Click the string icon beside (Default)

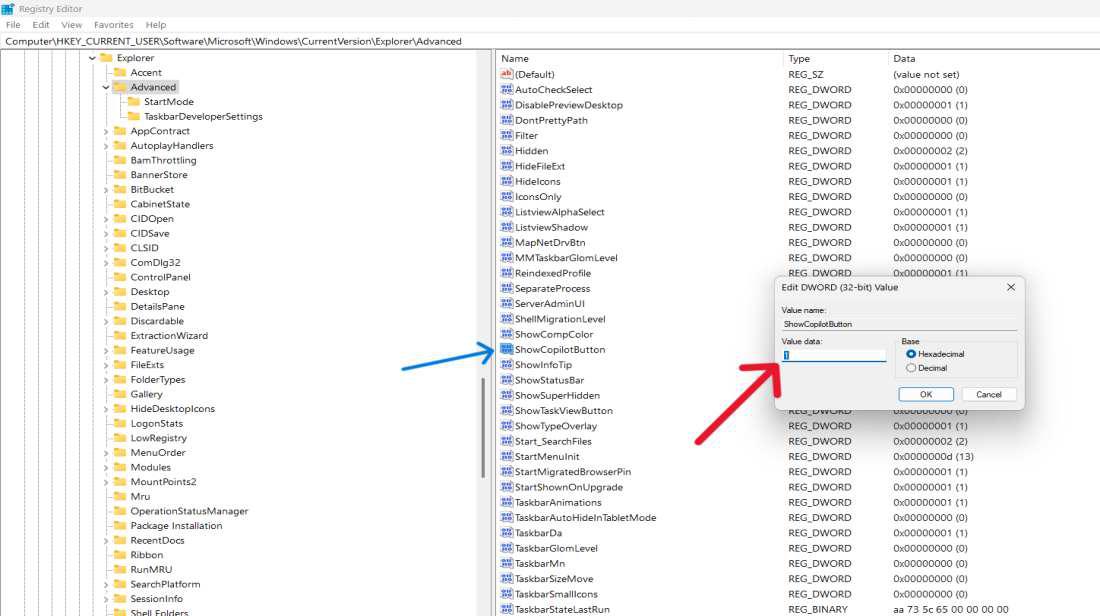pyautogui.click(x=507, y=74)
